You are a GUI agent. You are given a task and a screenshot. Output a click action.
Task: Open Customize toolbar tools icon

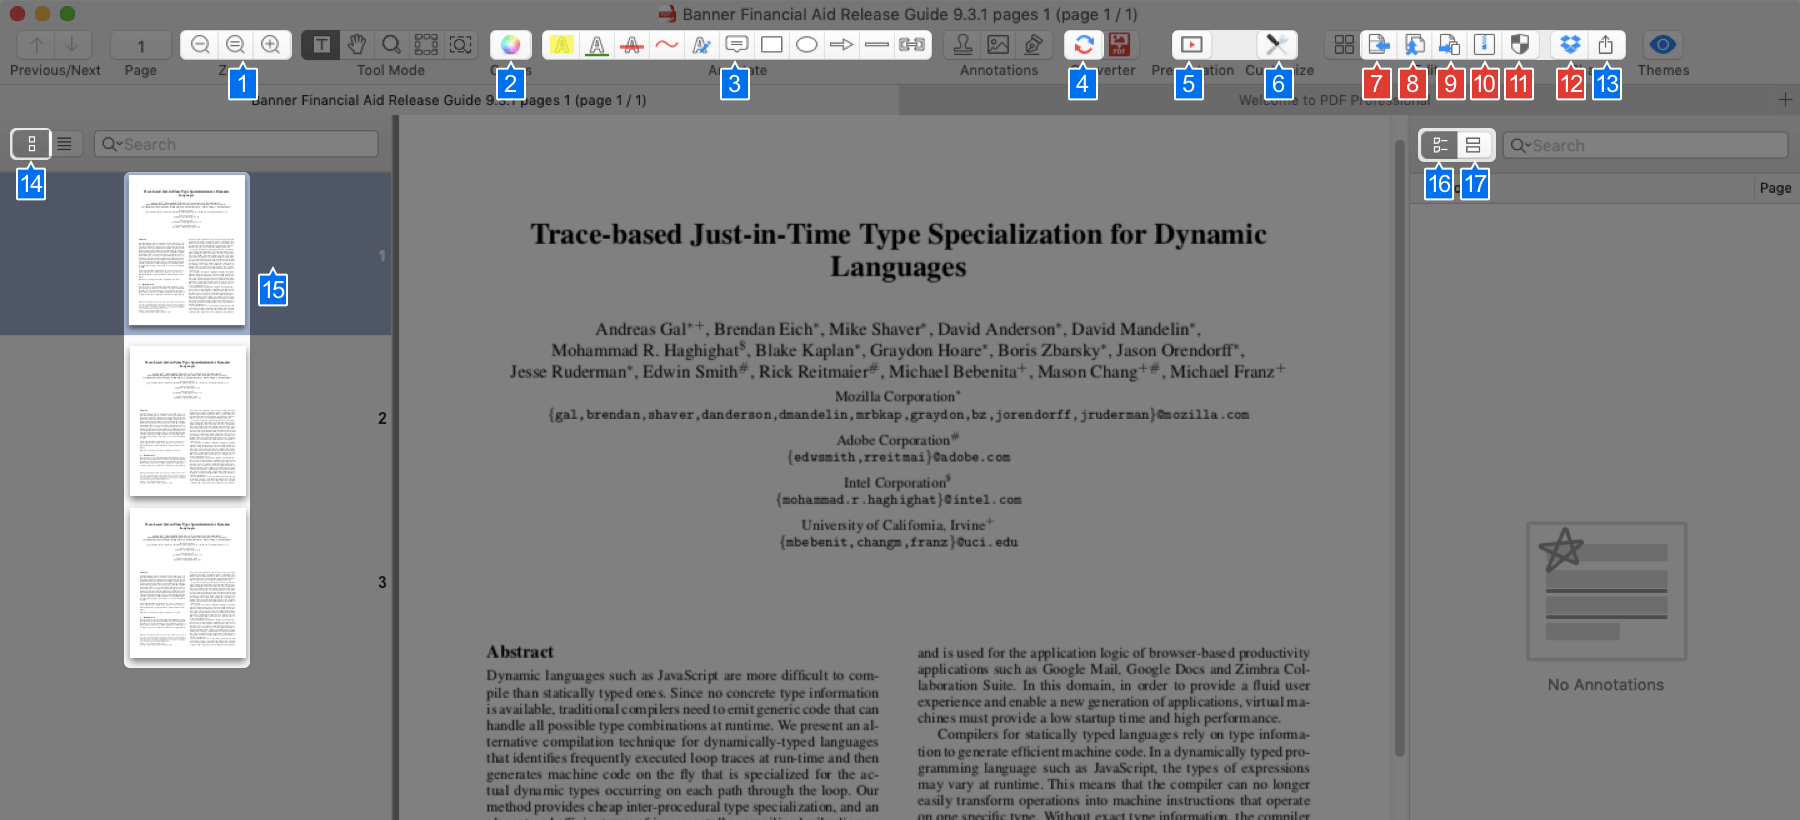click(x=1276, y=45)
